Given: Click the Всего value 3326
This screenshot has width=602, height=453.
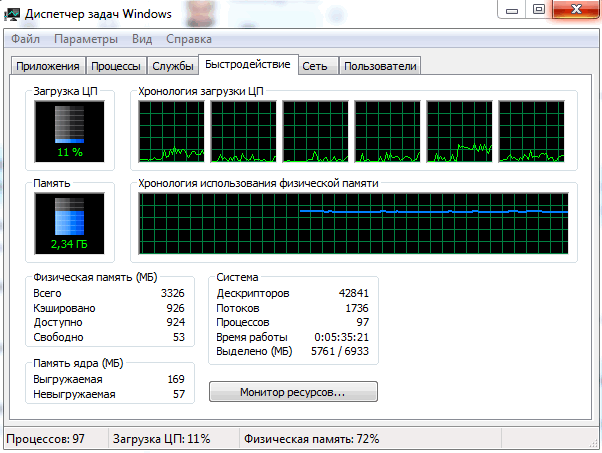Looking at the screenshot, I should 172,293.
